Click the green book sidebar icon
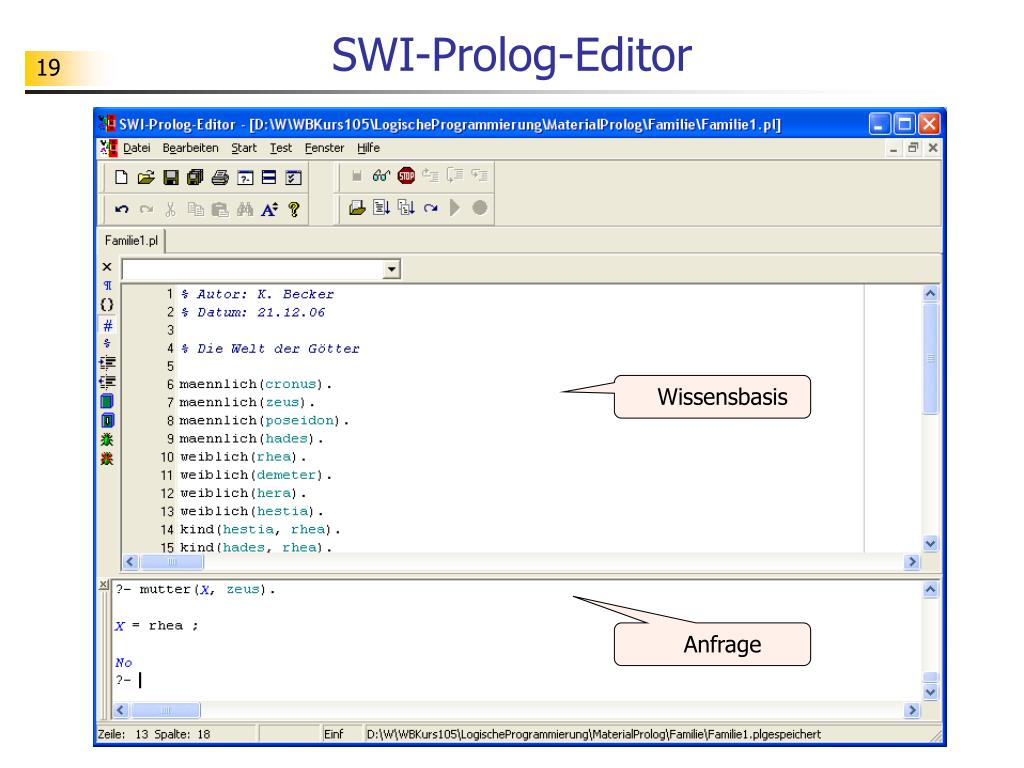The width and height of the screenshot is (1024, 768). point(107,400)
